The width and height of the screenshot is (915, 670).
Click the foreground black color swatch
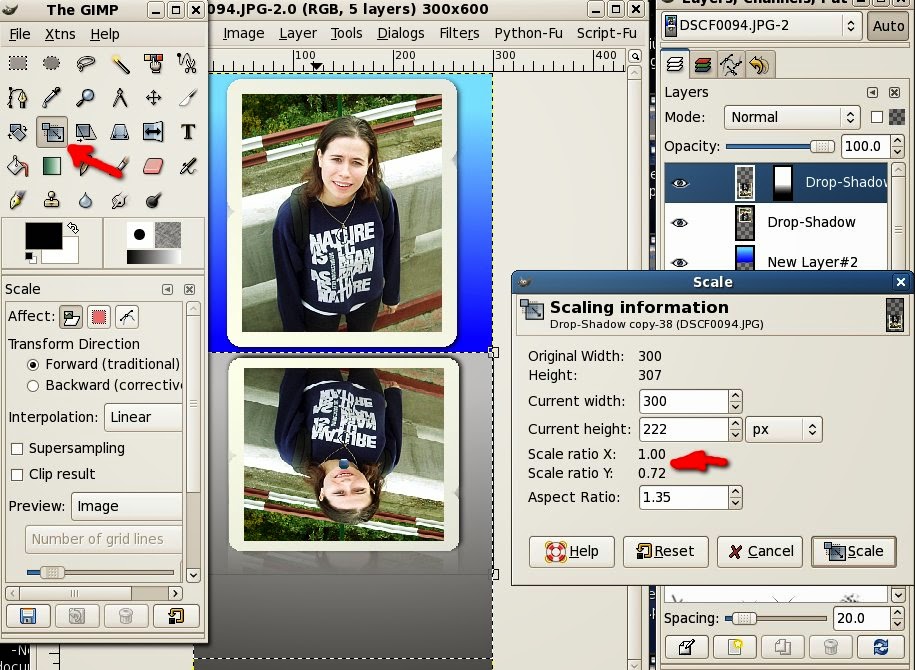43,236
